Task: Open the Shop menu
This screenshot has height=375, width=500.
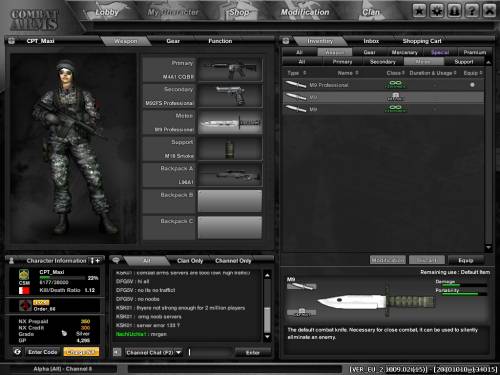Action: click(x=239, y=12)
